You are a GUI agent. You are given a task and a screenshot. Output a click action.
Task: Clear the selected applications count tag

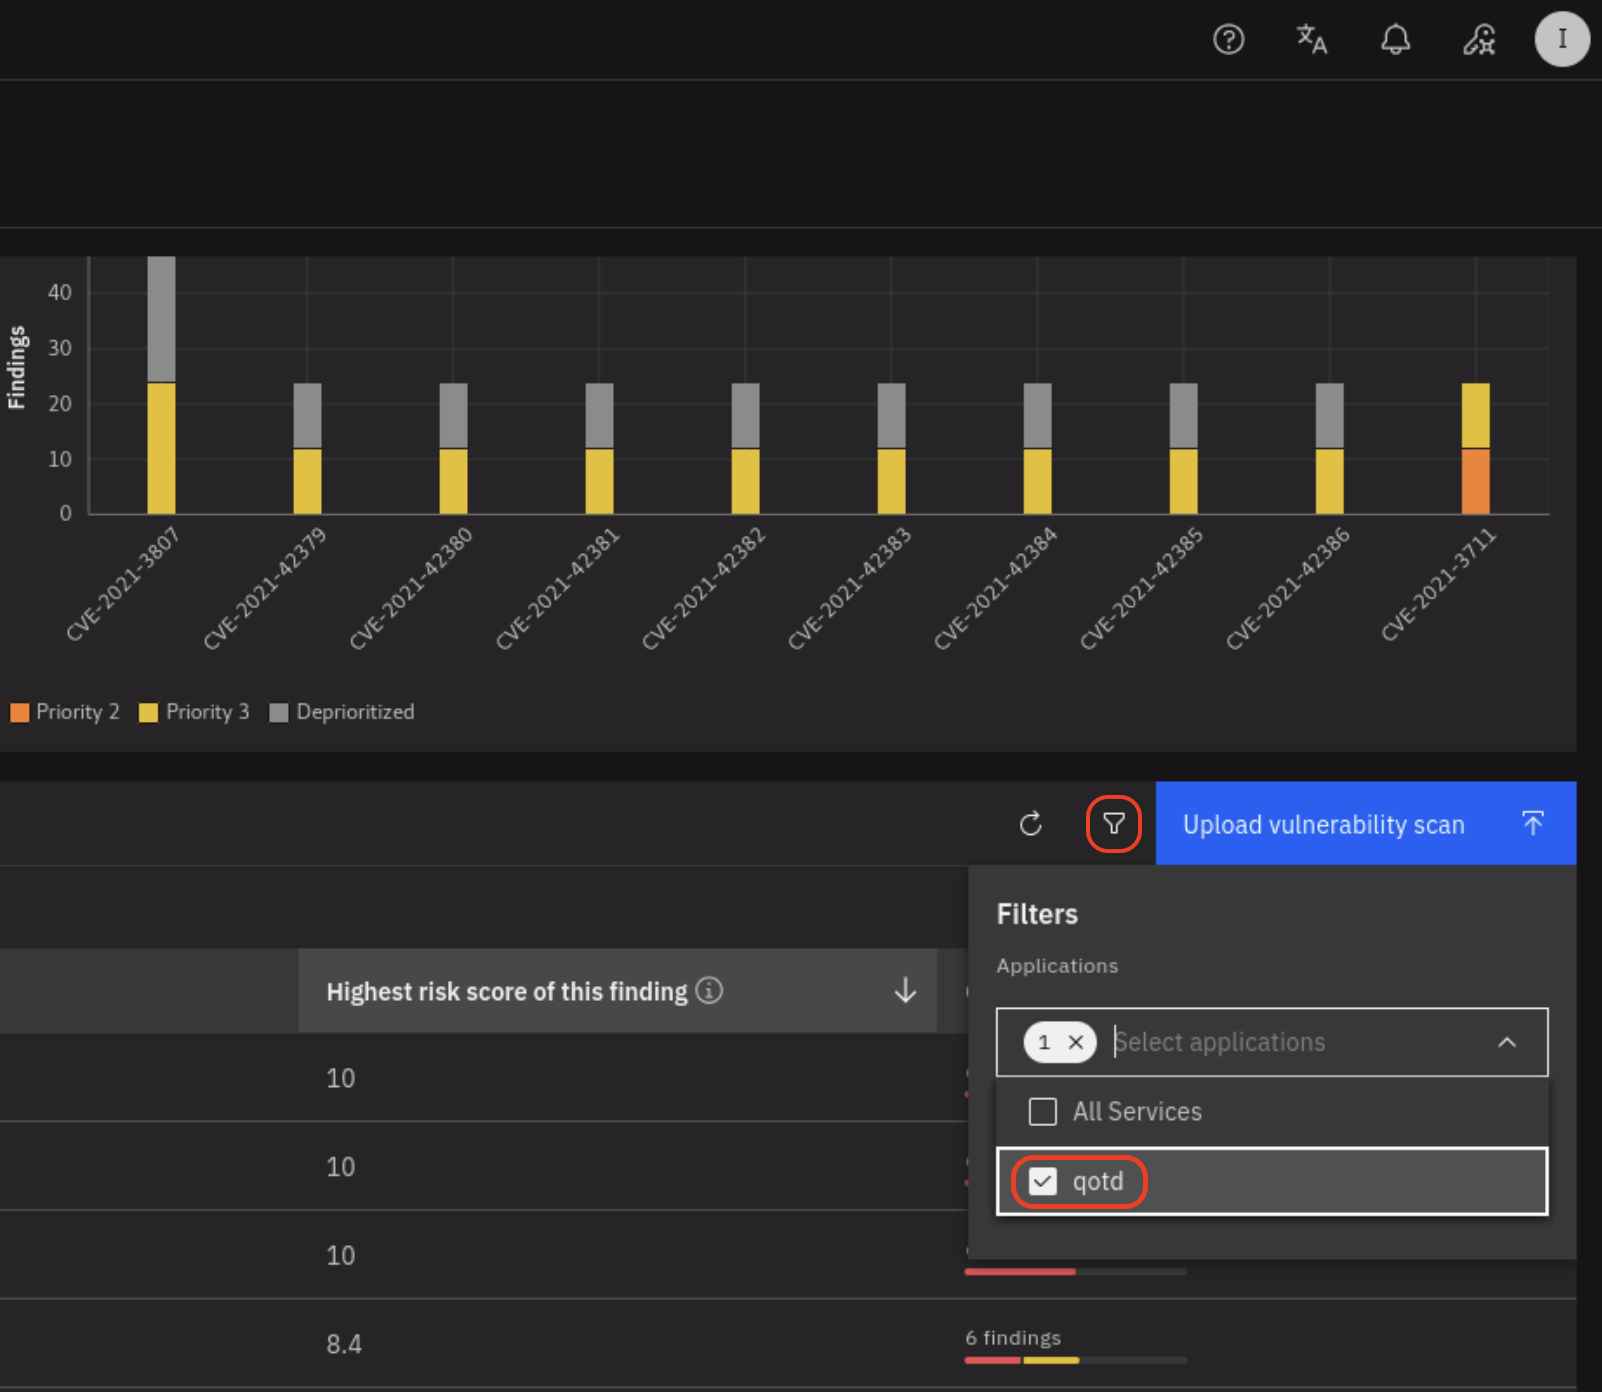pyautogui.click(x=1076, y=1042)
